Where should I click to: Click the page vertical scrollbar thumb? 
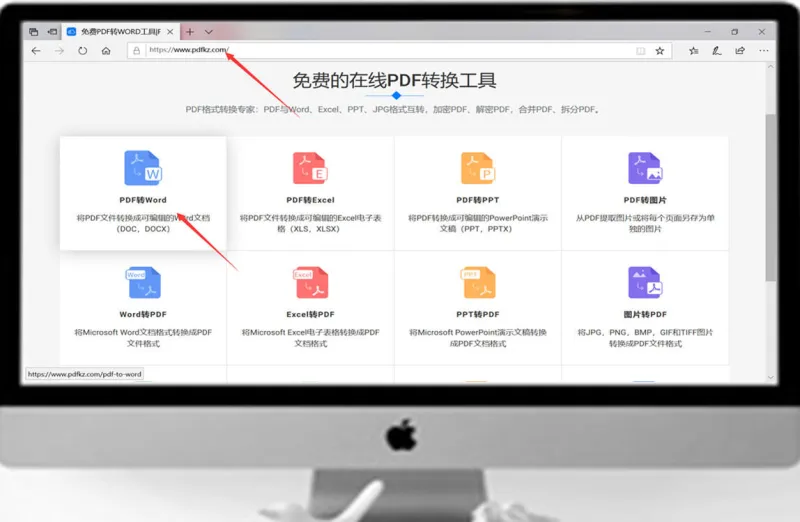click(770, 197)
